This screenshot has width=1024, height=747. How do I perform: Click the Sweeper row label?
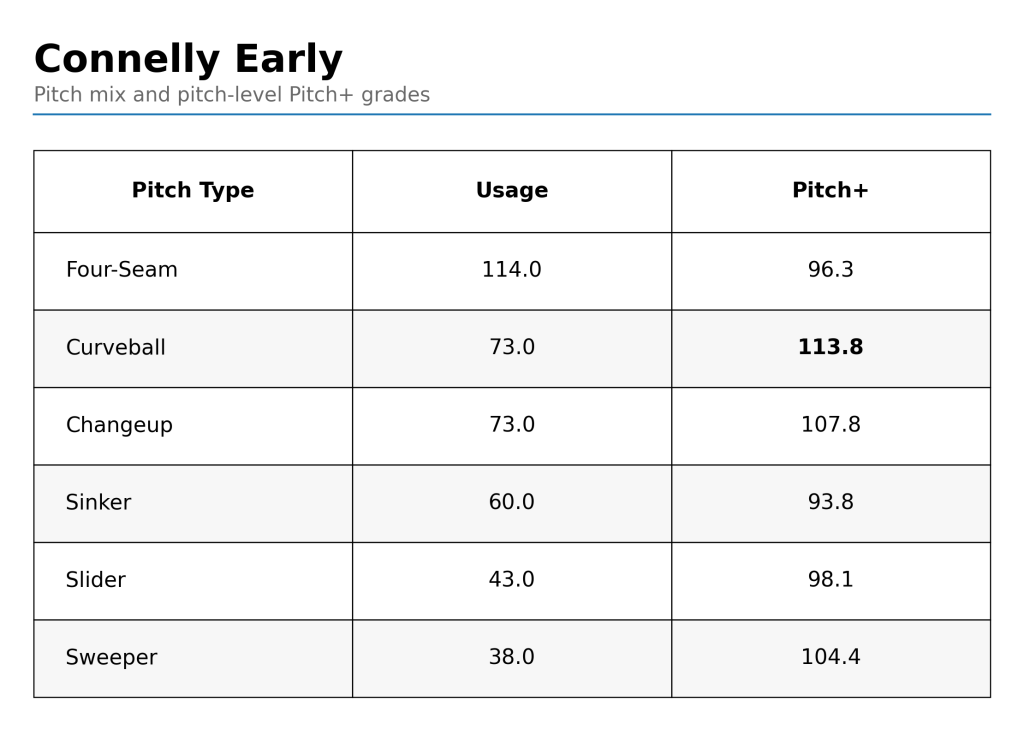[111, 659]
